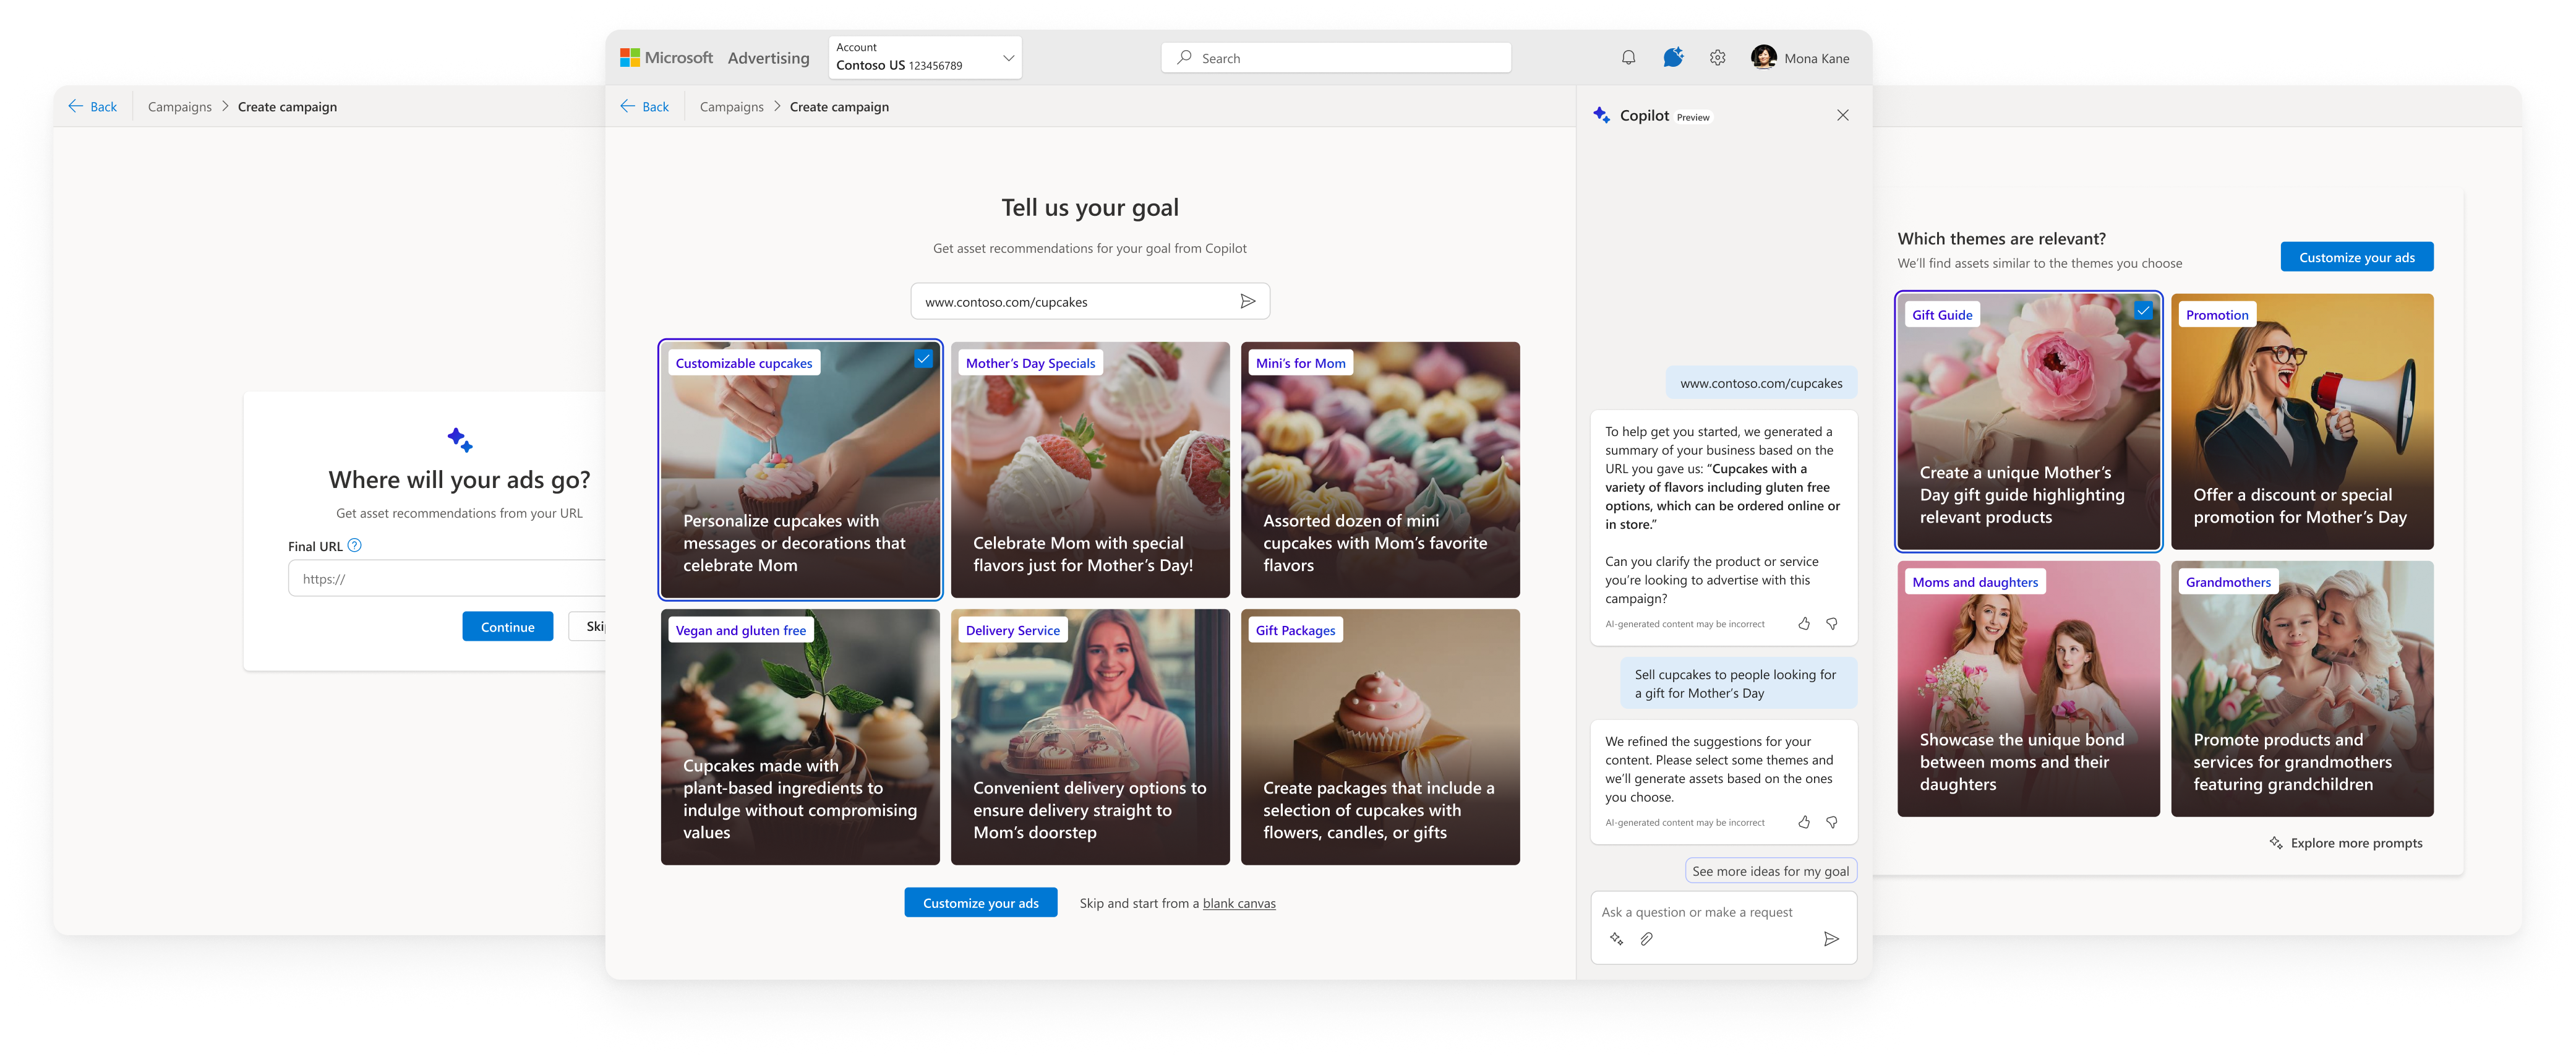This screenshot has height=1057, width=2576.
Task: Dislike the business summary Copilot message
Action: click(1832, 623)
